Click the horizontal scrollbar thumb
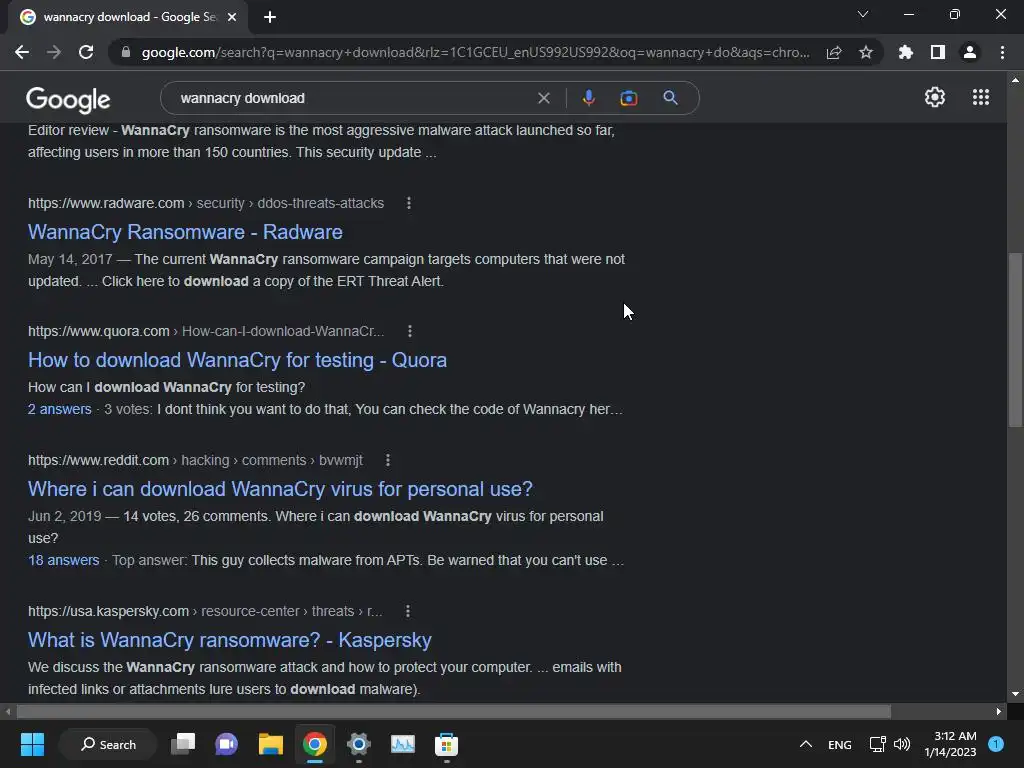Viewport: 1024px width, 768px height. coord(454,711)
